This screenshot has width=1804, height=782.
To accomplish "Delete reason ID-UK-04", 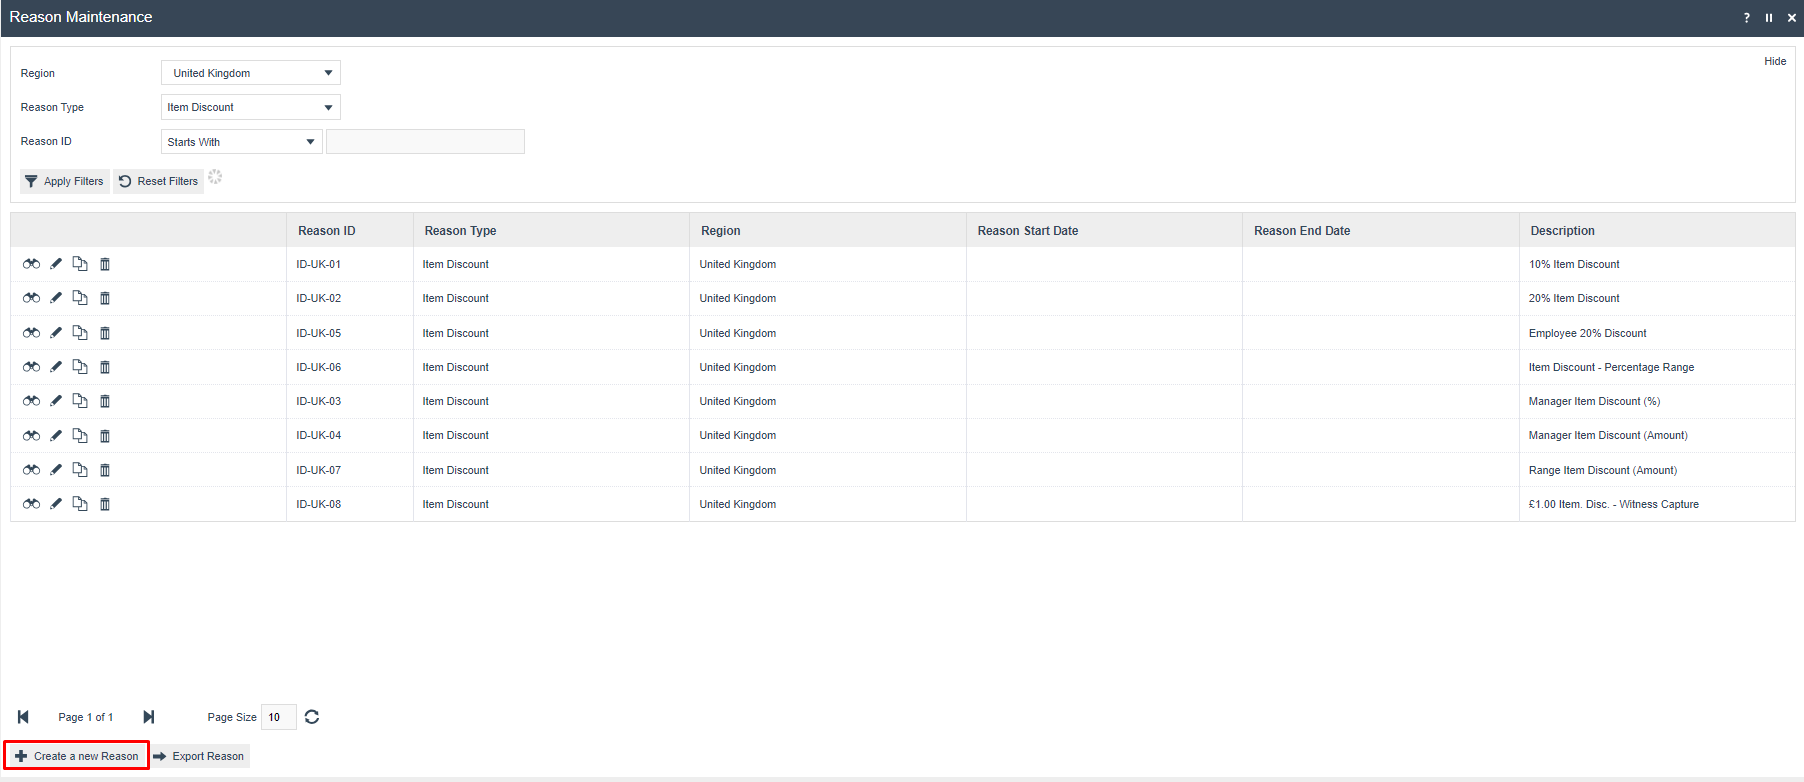I will tap(105, 436).
